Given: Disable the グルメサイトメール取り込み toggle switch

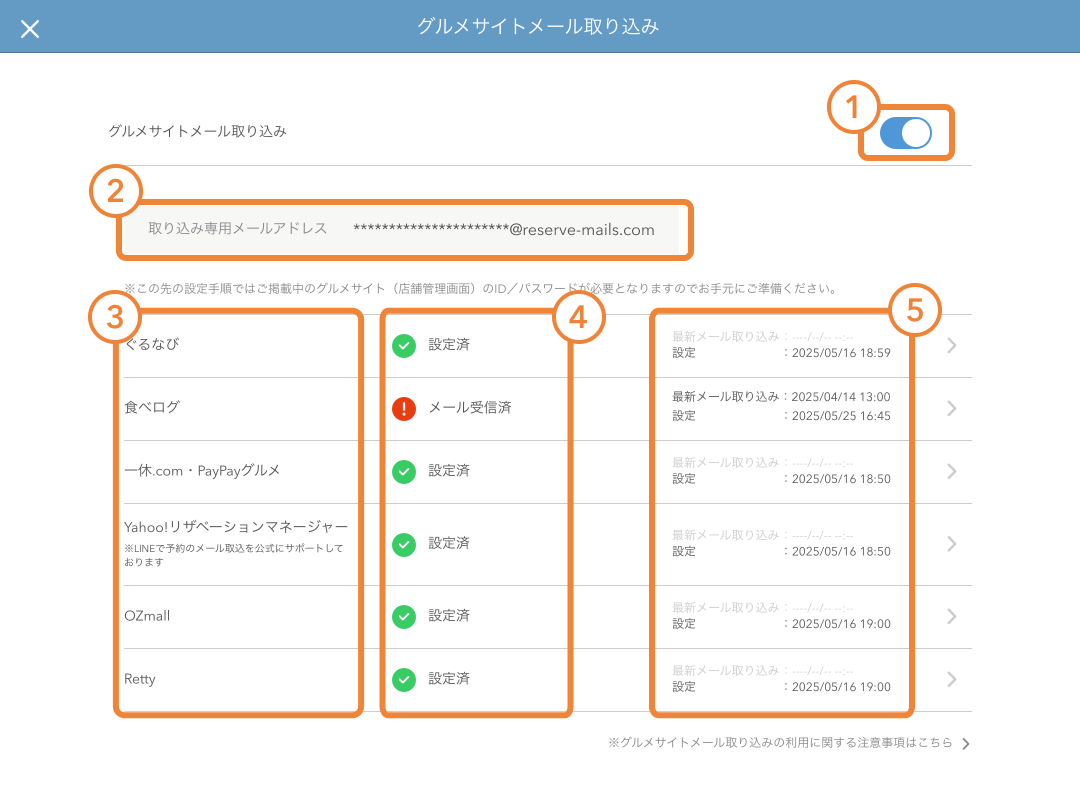Looking at the screenshot, I should click(x=904, y=132).
